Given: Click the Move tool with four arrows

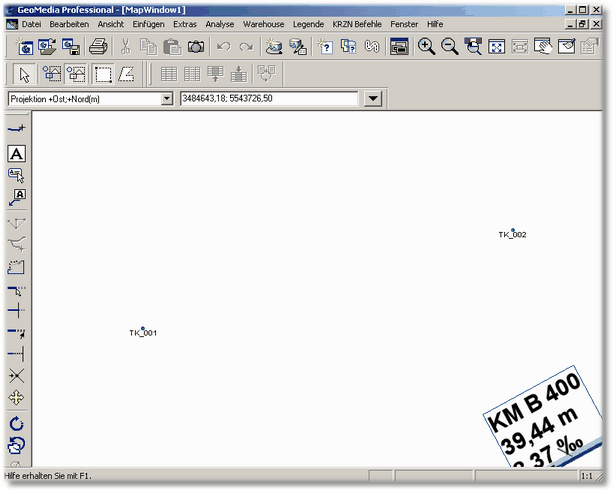Looking at the screenshot, I should tap(17, 399).
